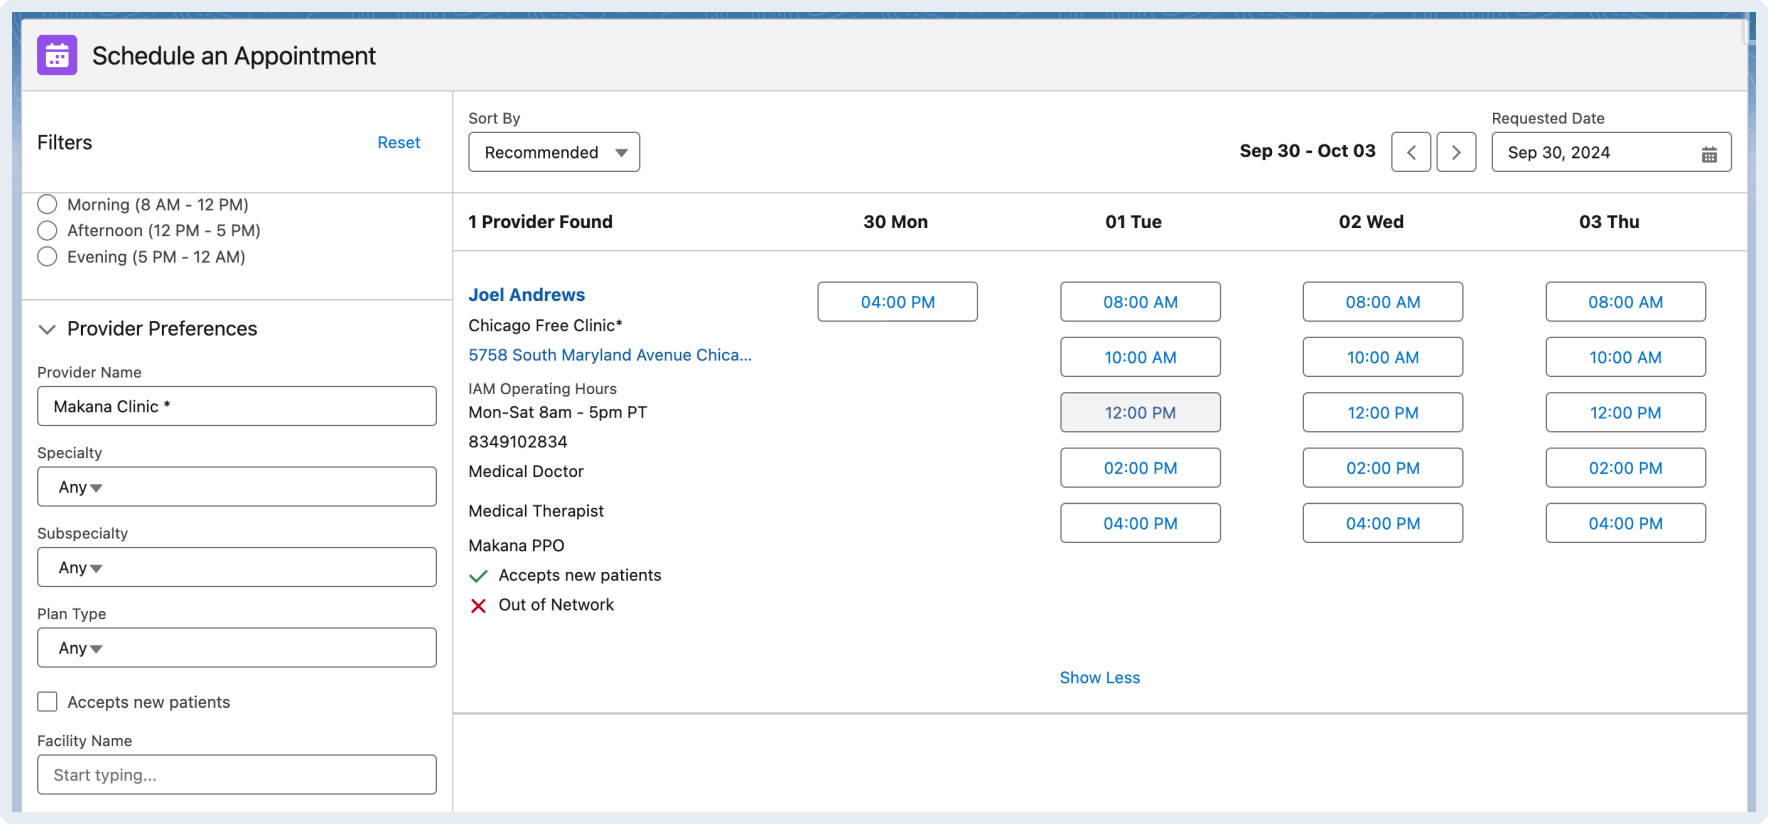The width and height of the screenshot is (1768, 824).
Task: Book Tuesday 10:00 AM slot
Action: [1140, 357]
